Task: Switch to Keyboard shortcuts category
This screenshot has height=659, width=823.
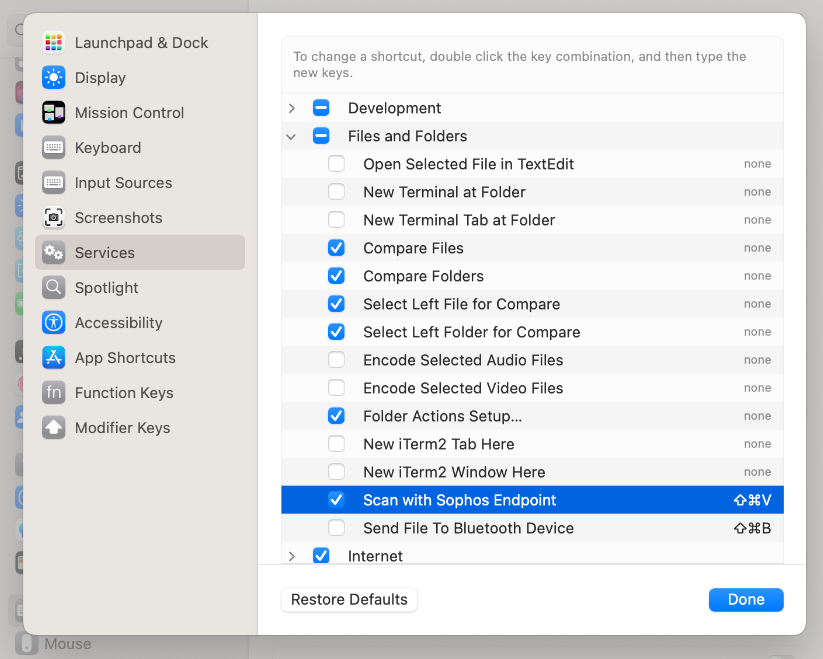Action: pos(108,148)
